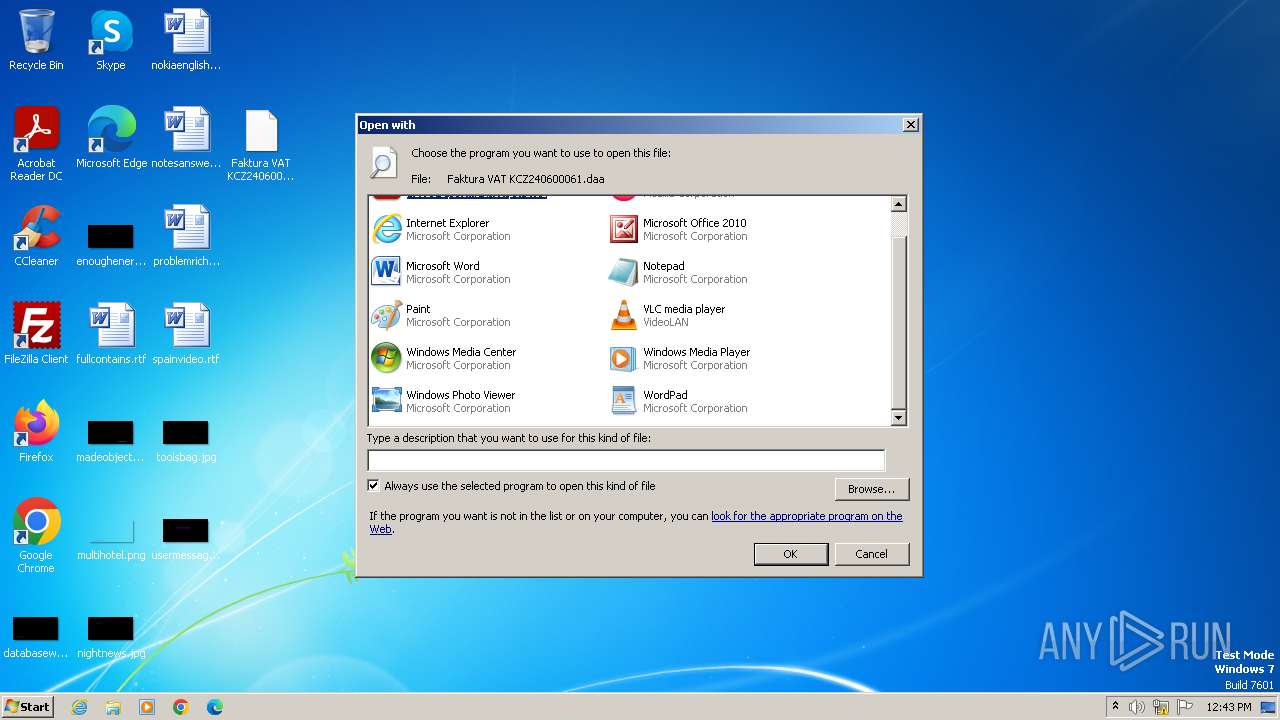The image size is (1280, 720).
Task: Select databasew desktop file
Action: pos(36,638)
